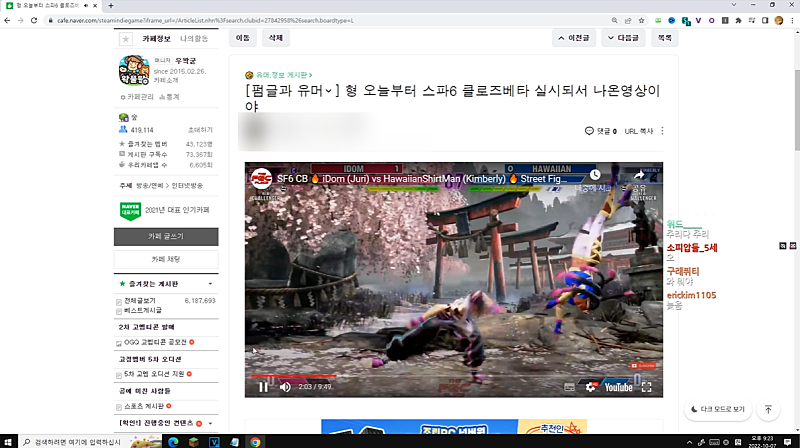Click browser back arrow
This screenshot has width=800, height=448.
(7, 20)
